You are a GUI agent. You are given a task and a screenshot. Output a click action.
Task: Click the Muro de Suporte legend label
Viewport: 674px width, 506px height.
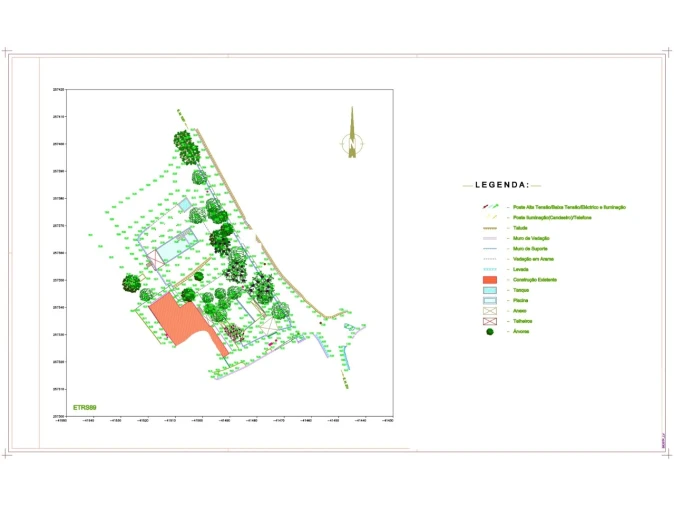(531, 249)
